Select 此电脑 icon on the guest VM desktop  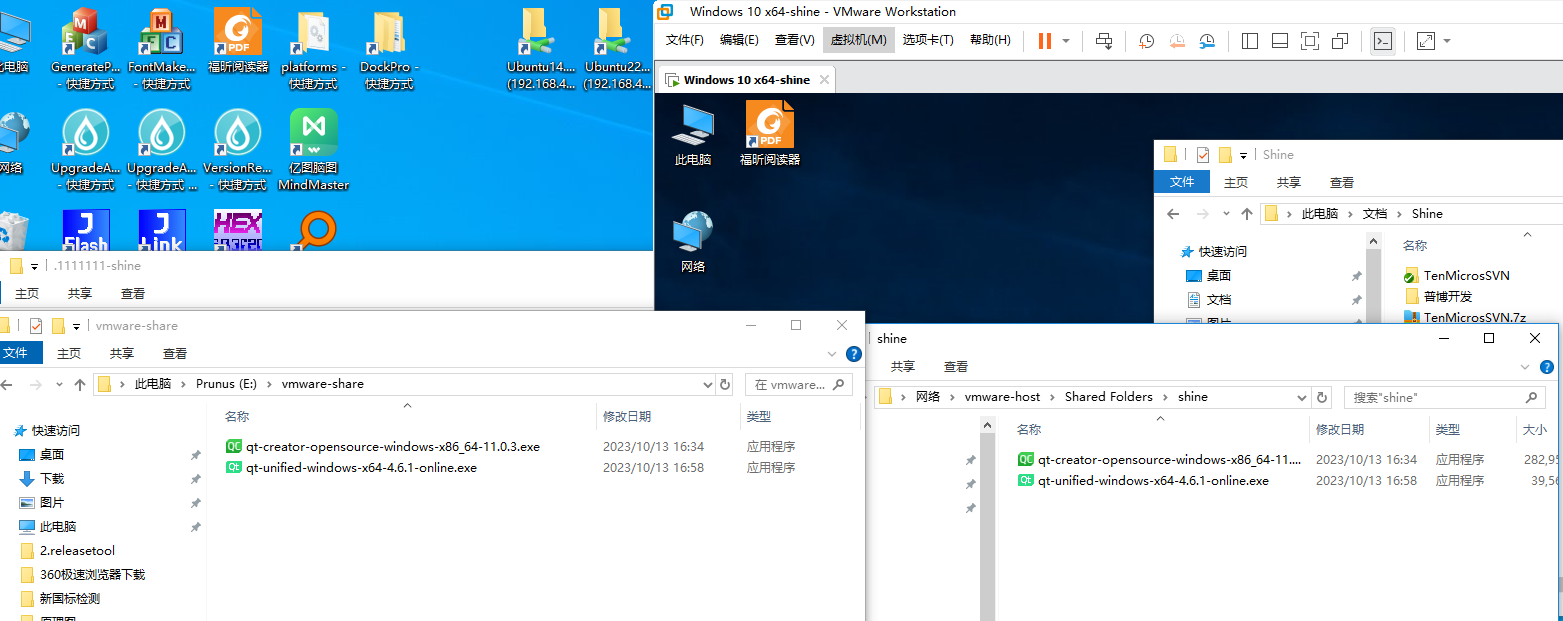[x=692, y=134]
